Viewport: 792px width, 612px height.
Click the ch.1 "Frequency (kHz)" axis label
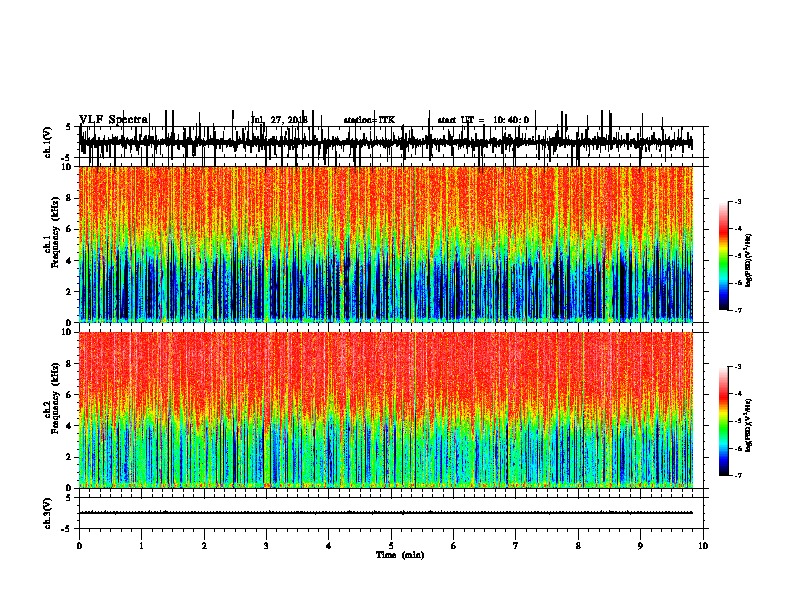coord(56,232)
